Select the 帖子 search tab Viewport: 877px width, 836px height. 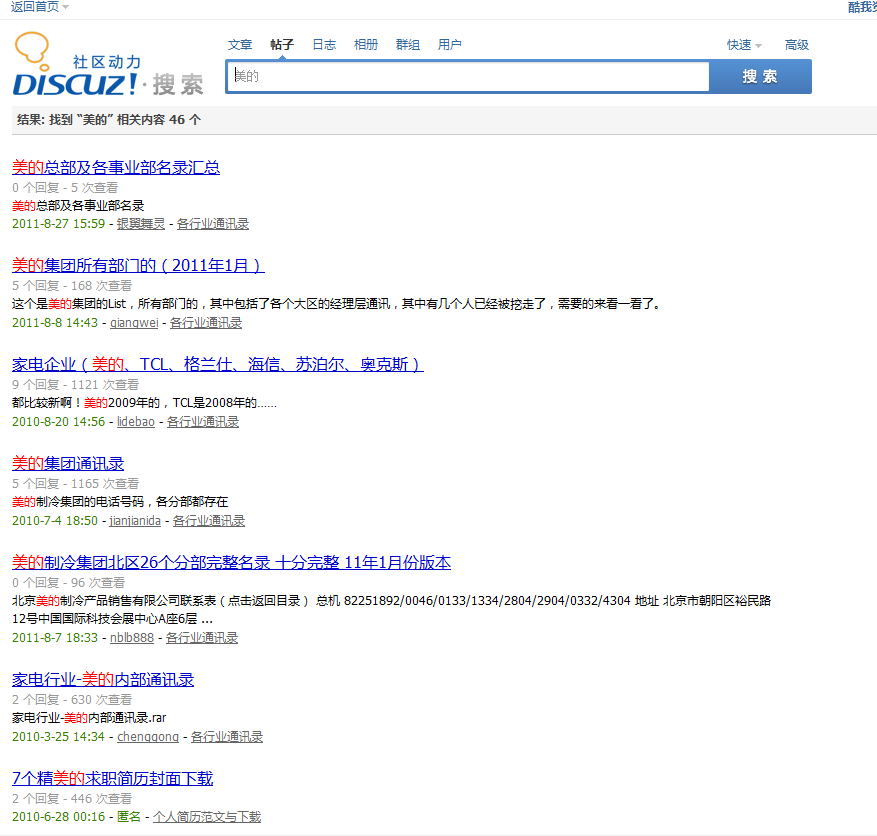tap(282, 45)
